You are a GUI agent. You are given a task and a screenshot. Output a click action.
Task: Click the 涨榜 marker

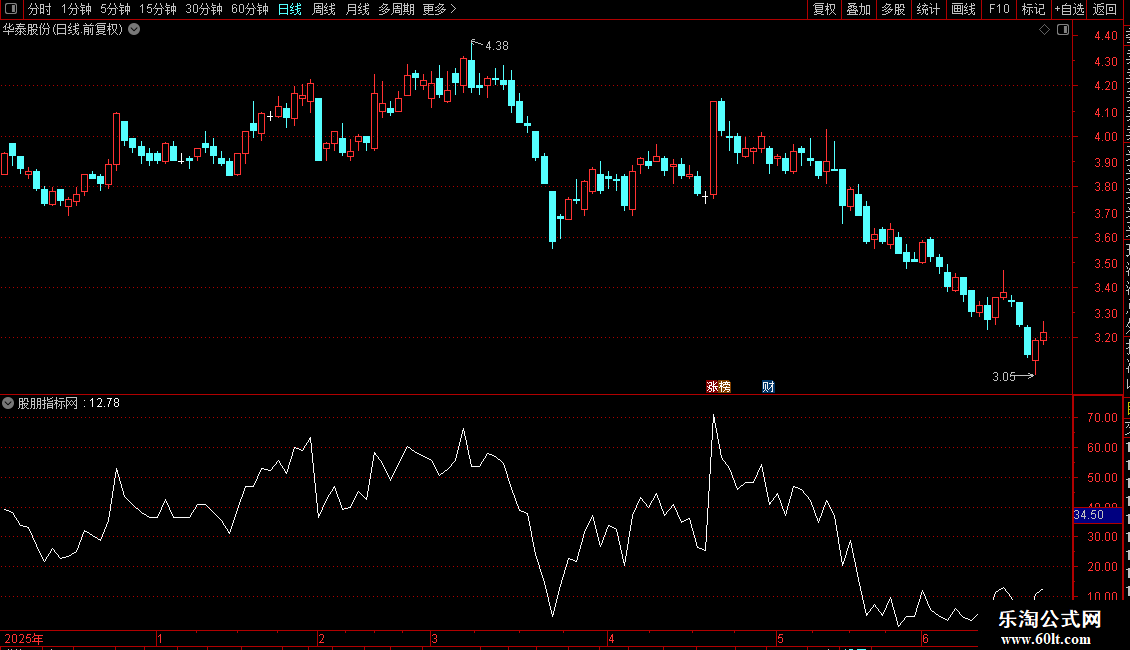(x=719, y=387)
